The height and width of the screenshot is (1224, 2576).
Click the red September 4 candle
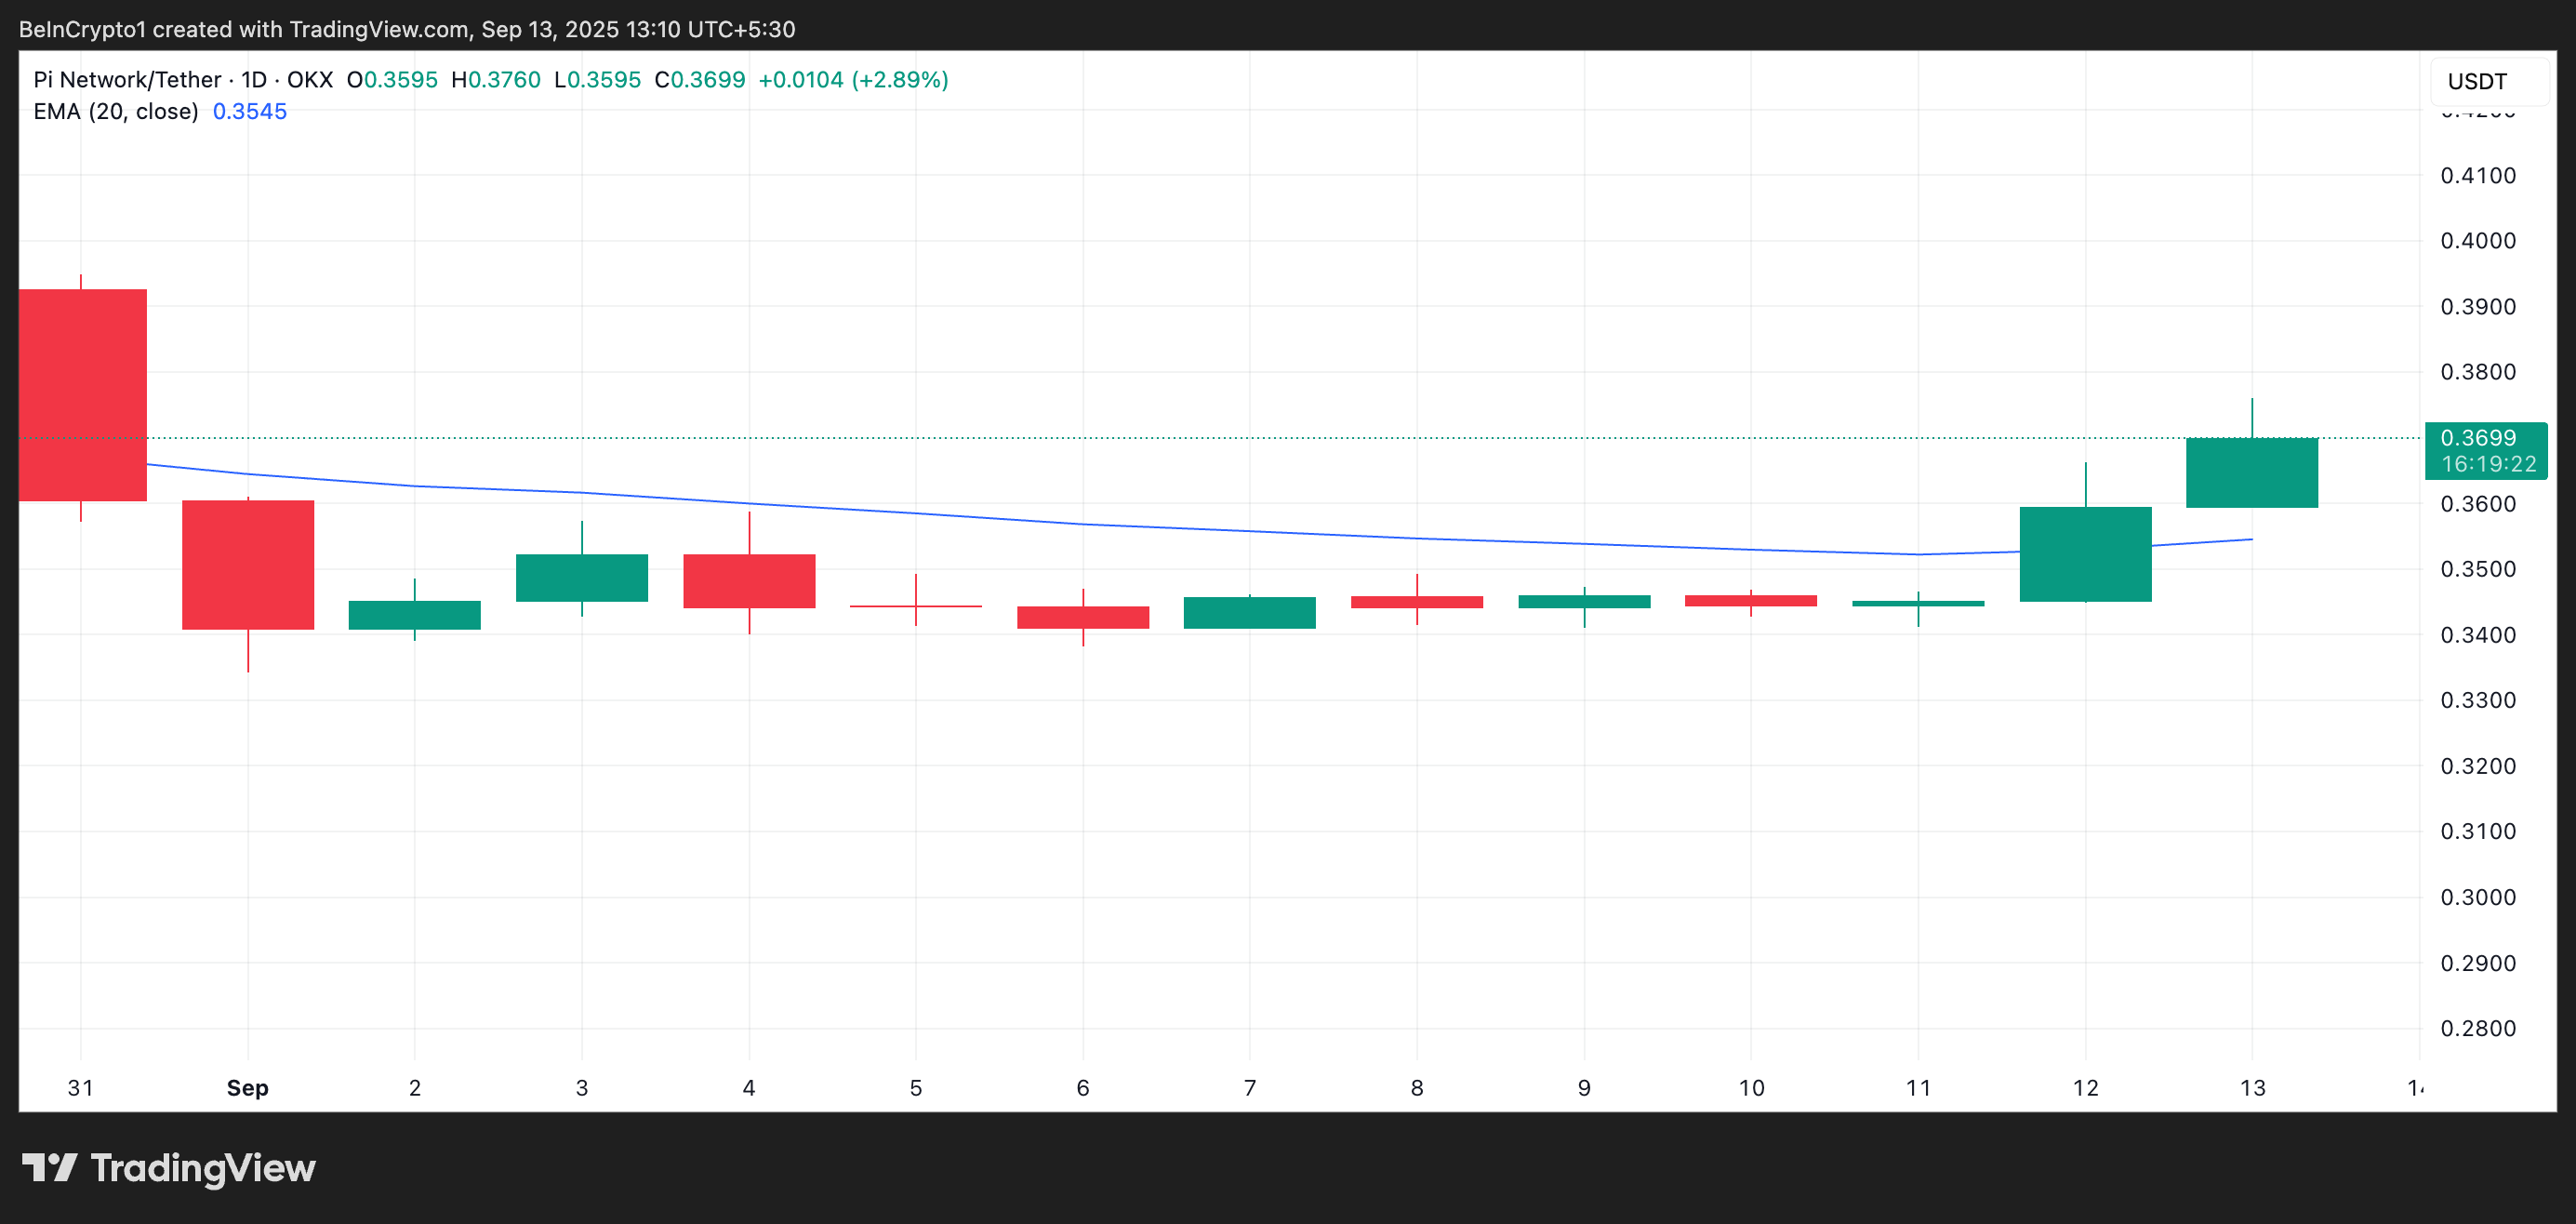coord(749,581)
